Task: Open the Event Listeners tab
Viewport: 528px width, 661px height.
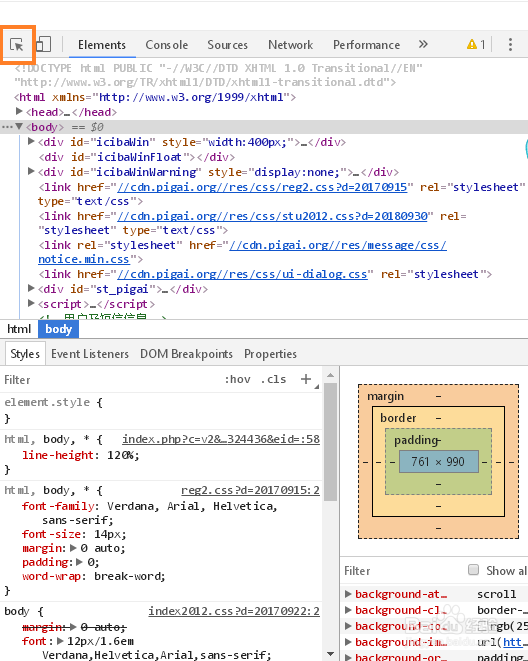Action: (x=90, y=354)
